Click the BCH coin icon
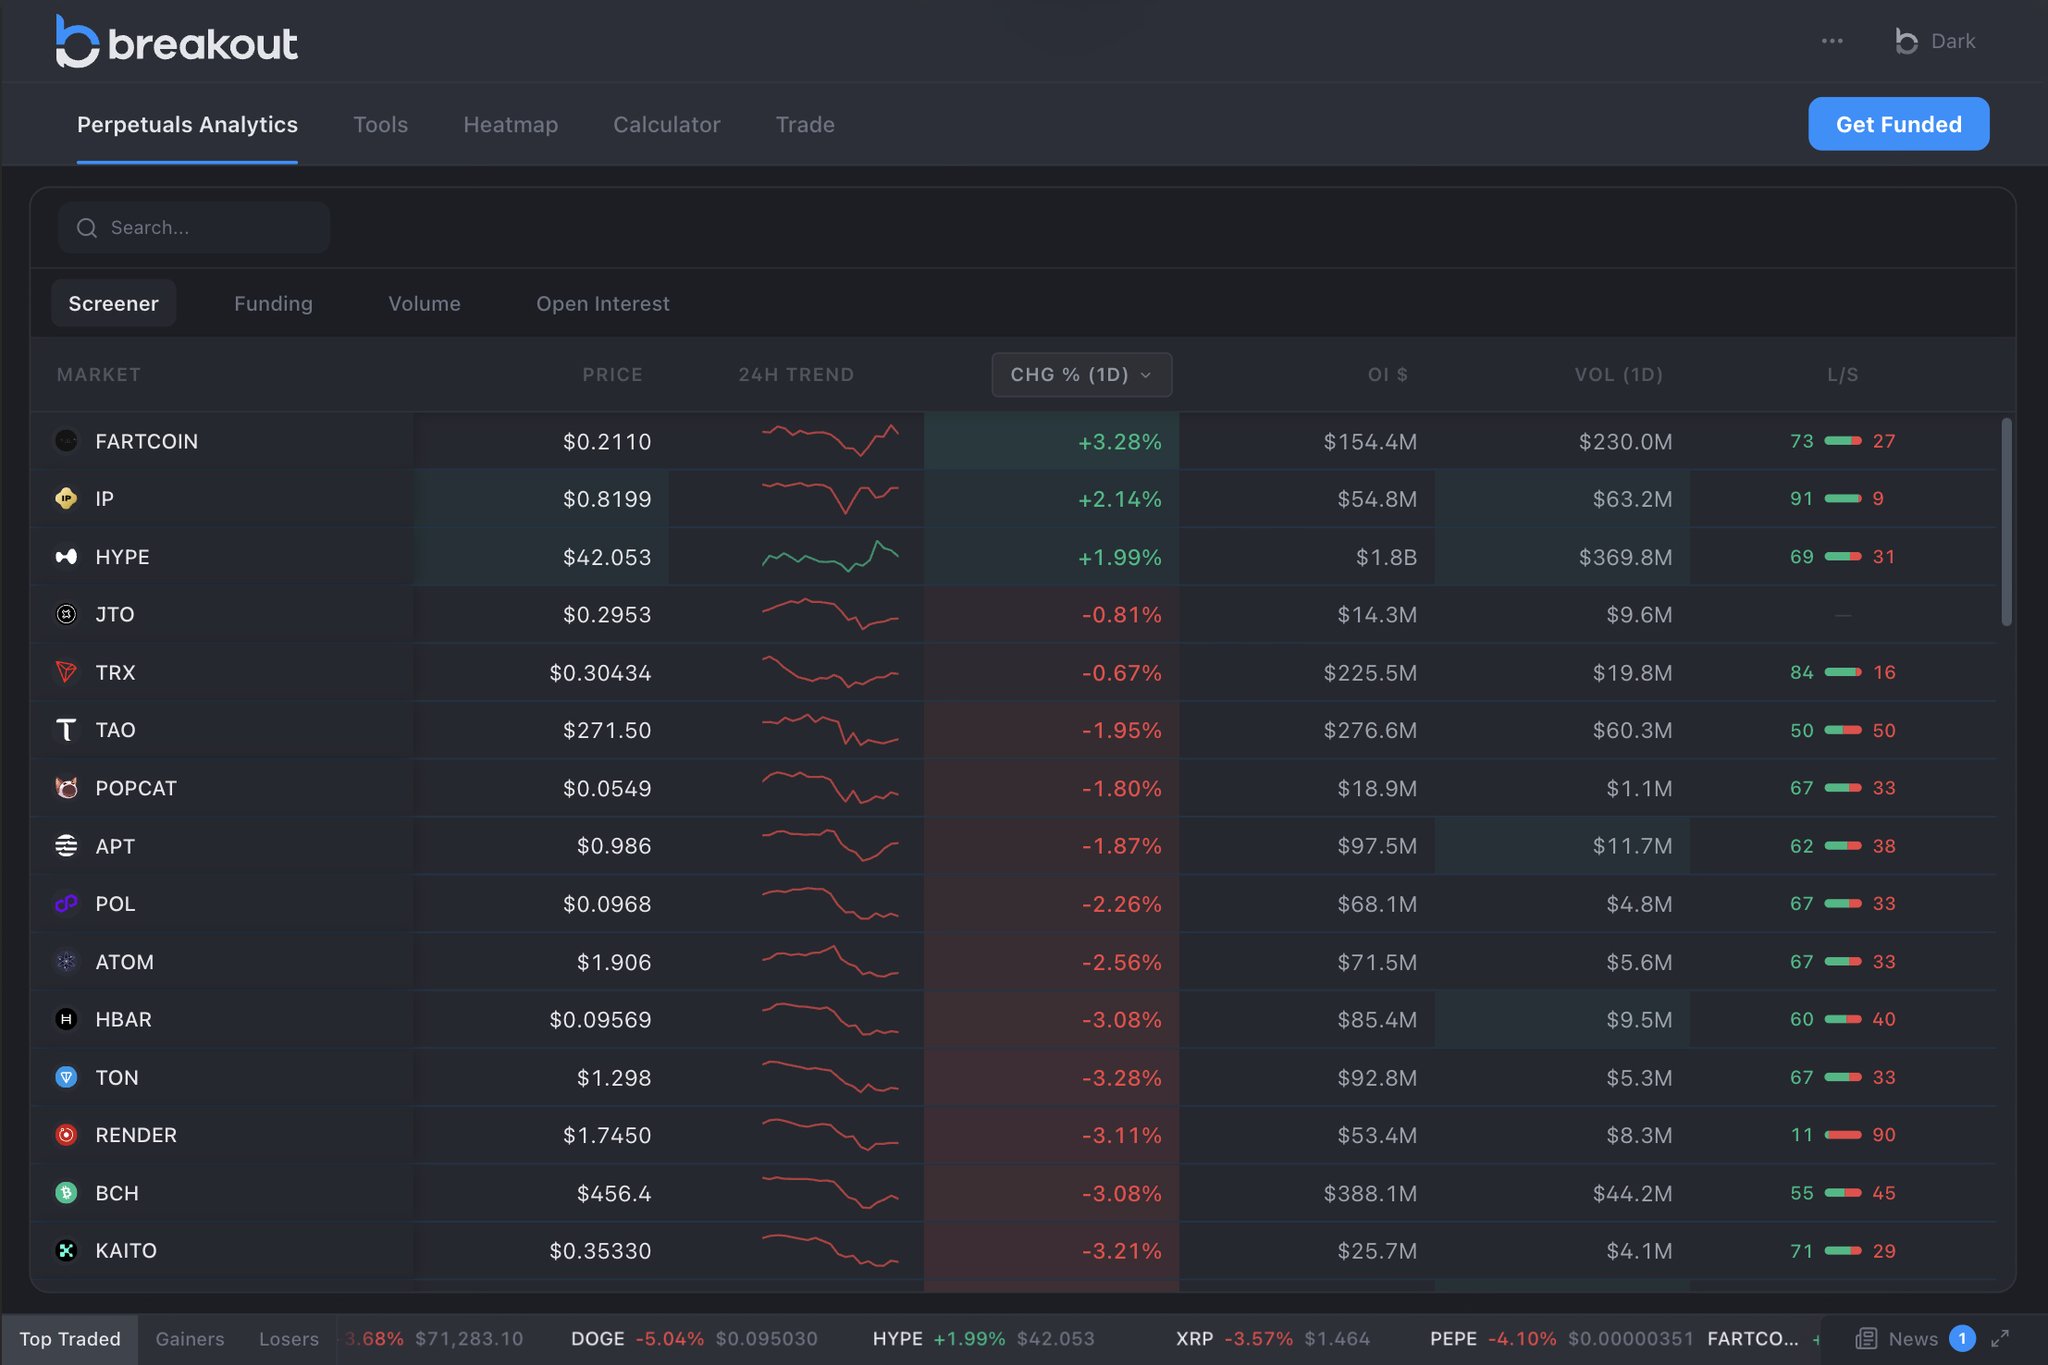This screenshot has height=1365, width=2048. coord(66,1193)
